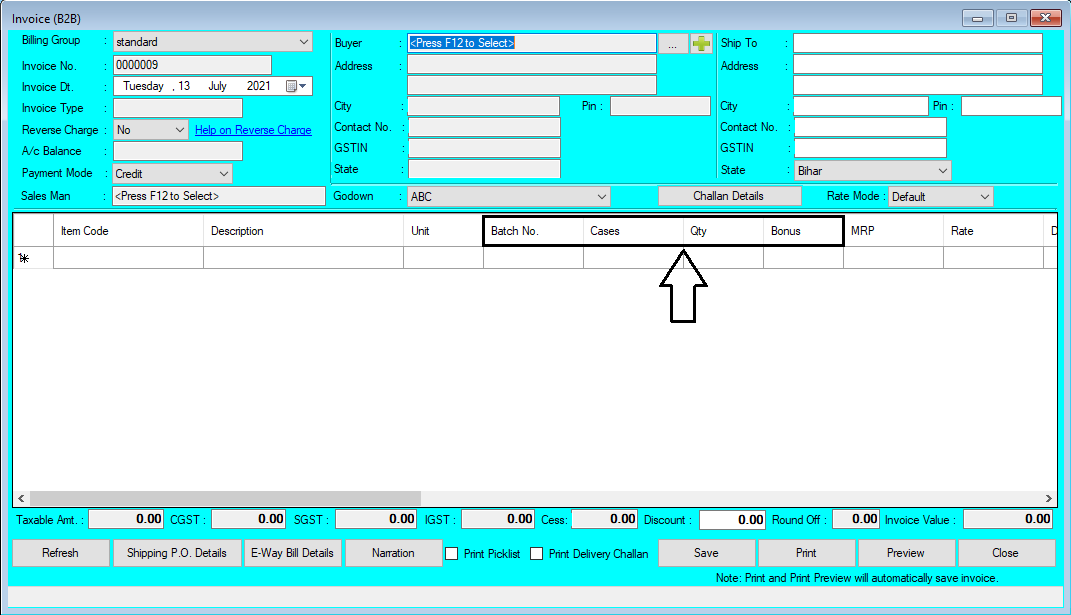Enable Print Picklist
Viewport: 1071px width, 615px height.
(450, 553)
